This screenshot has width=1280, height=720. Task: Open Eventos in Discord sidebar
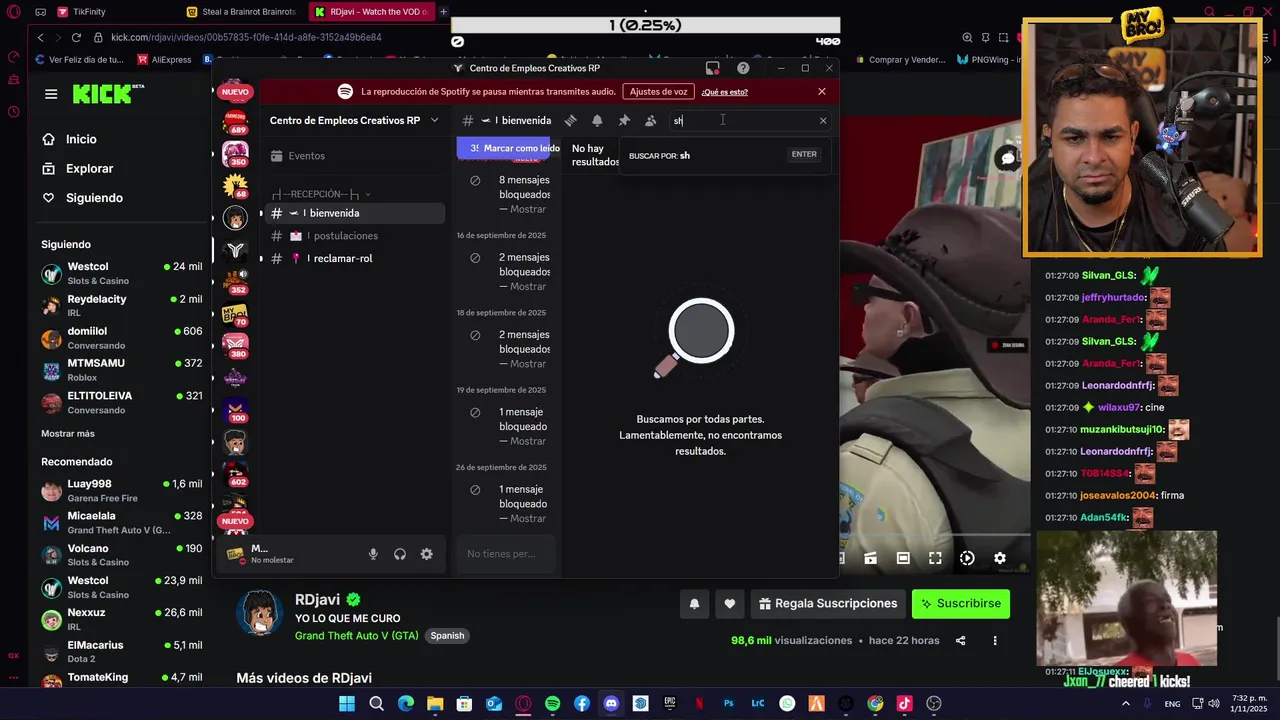(306, 156)
